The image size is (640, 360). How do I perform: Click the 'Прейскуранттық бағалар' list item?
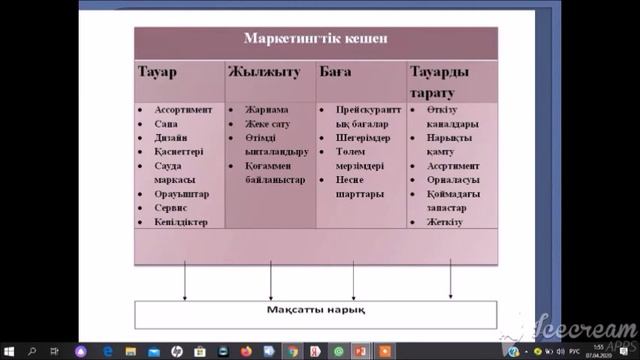click(x=369, y=117)
